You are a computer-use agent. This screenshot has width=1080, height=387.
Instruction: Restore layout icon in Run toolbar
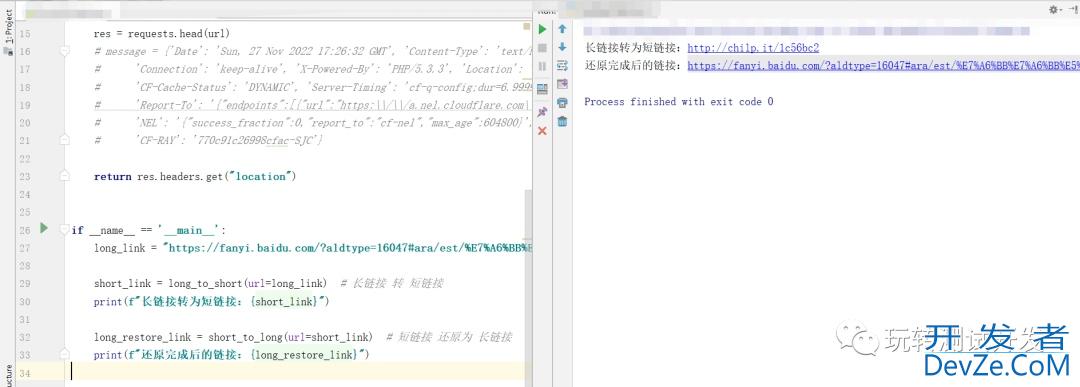pyautogui.click(x=542, y=89)
